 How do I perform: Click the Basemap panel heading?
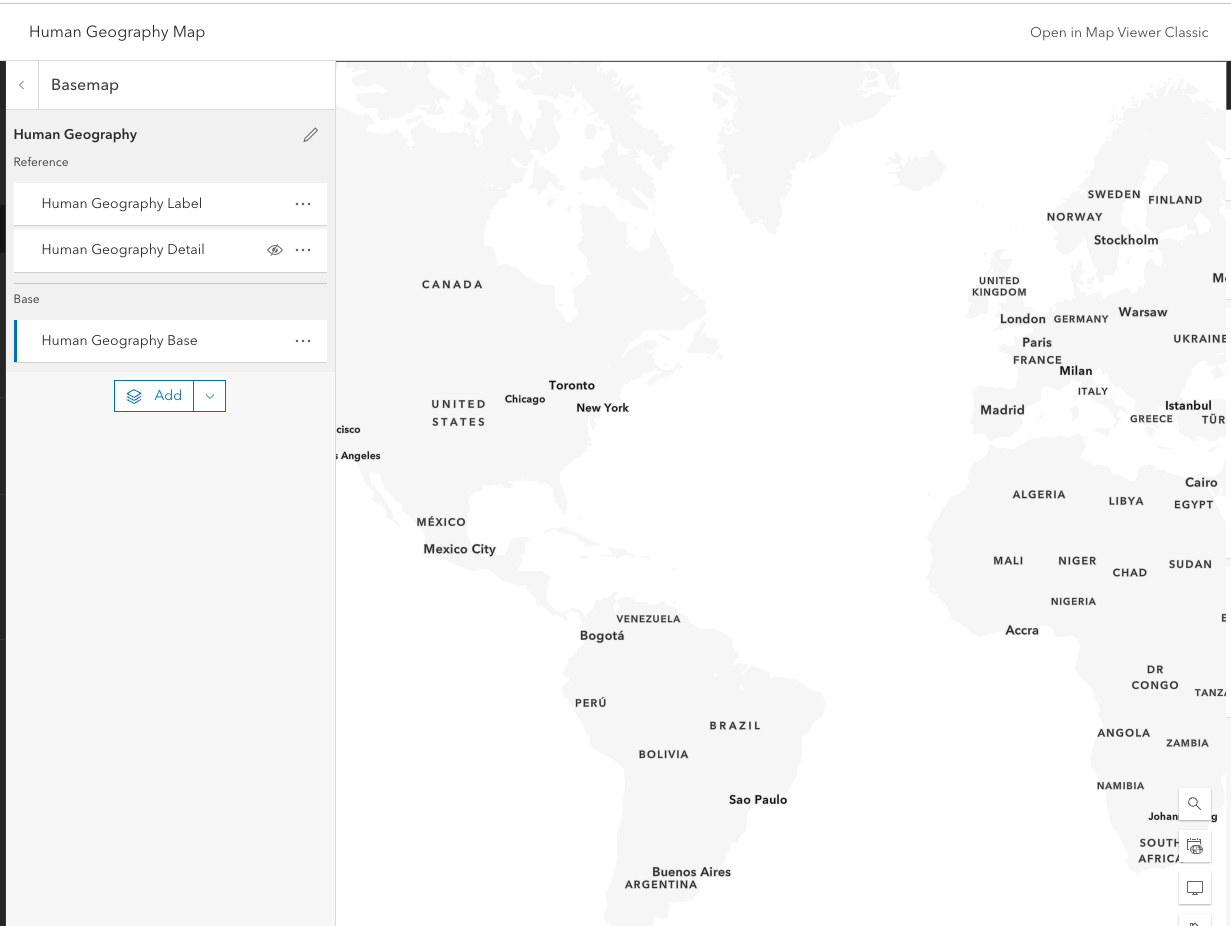(85, 85)
